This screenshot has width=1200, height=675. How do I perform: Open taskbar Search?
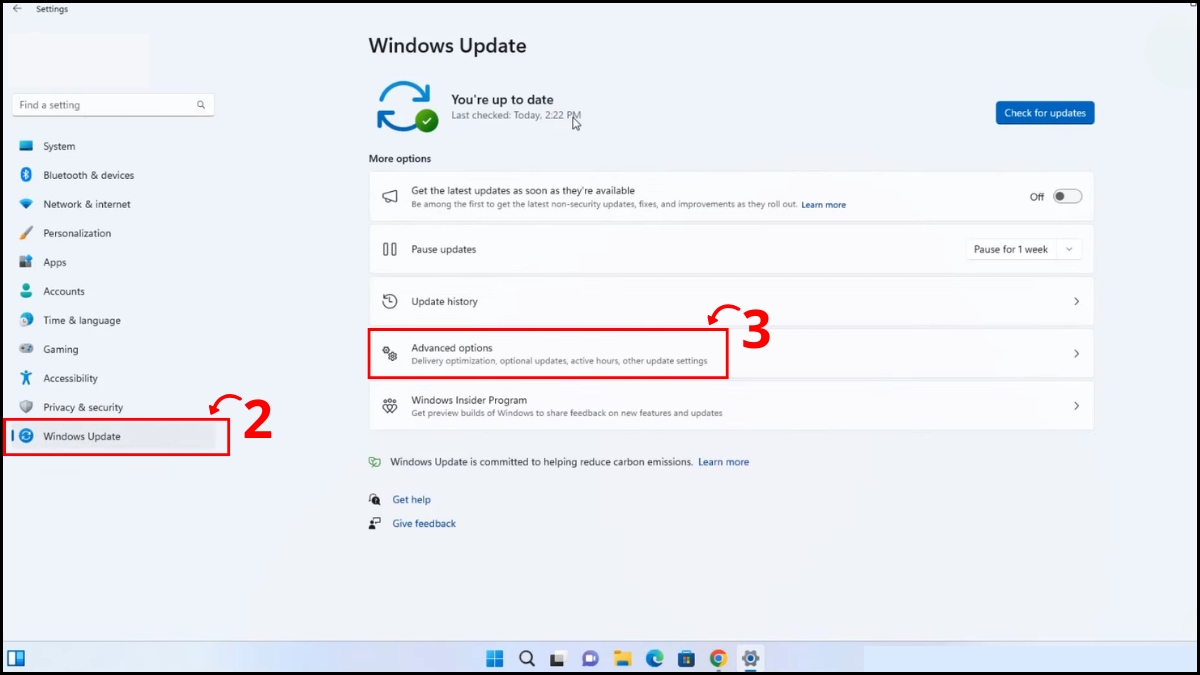coord(527,658)
